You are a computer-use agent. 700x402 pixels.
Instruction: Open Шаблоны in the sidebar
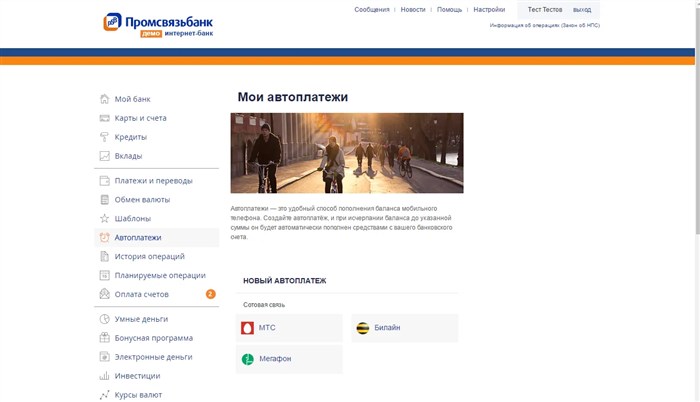click(133, 218)
